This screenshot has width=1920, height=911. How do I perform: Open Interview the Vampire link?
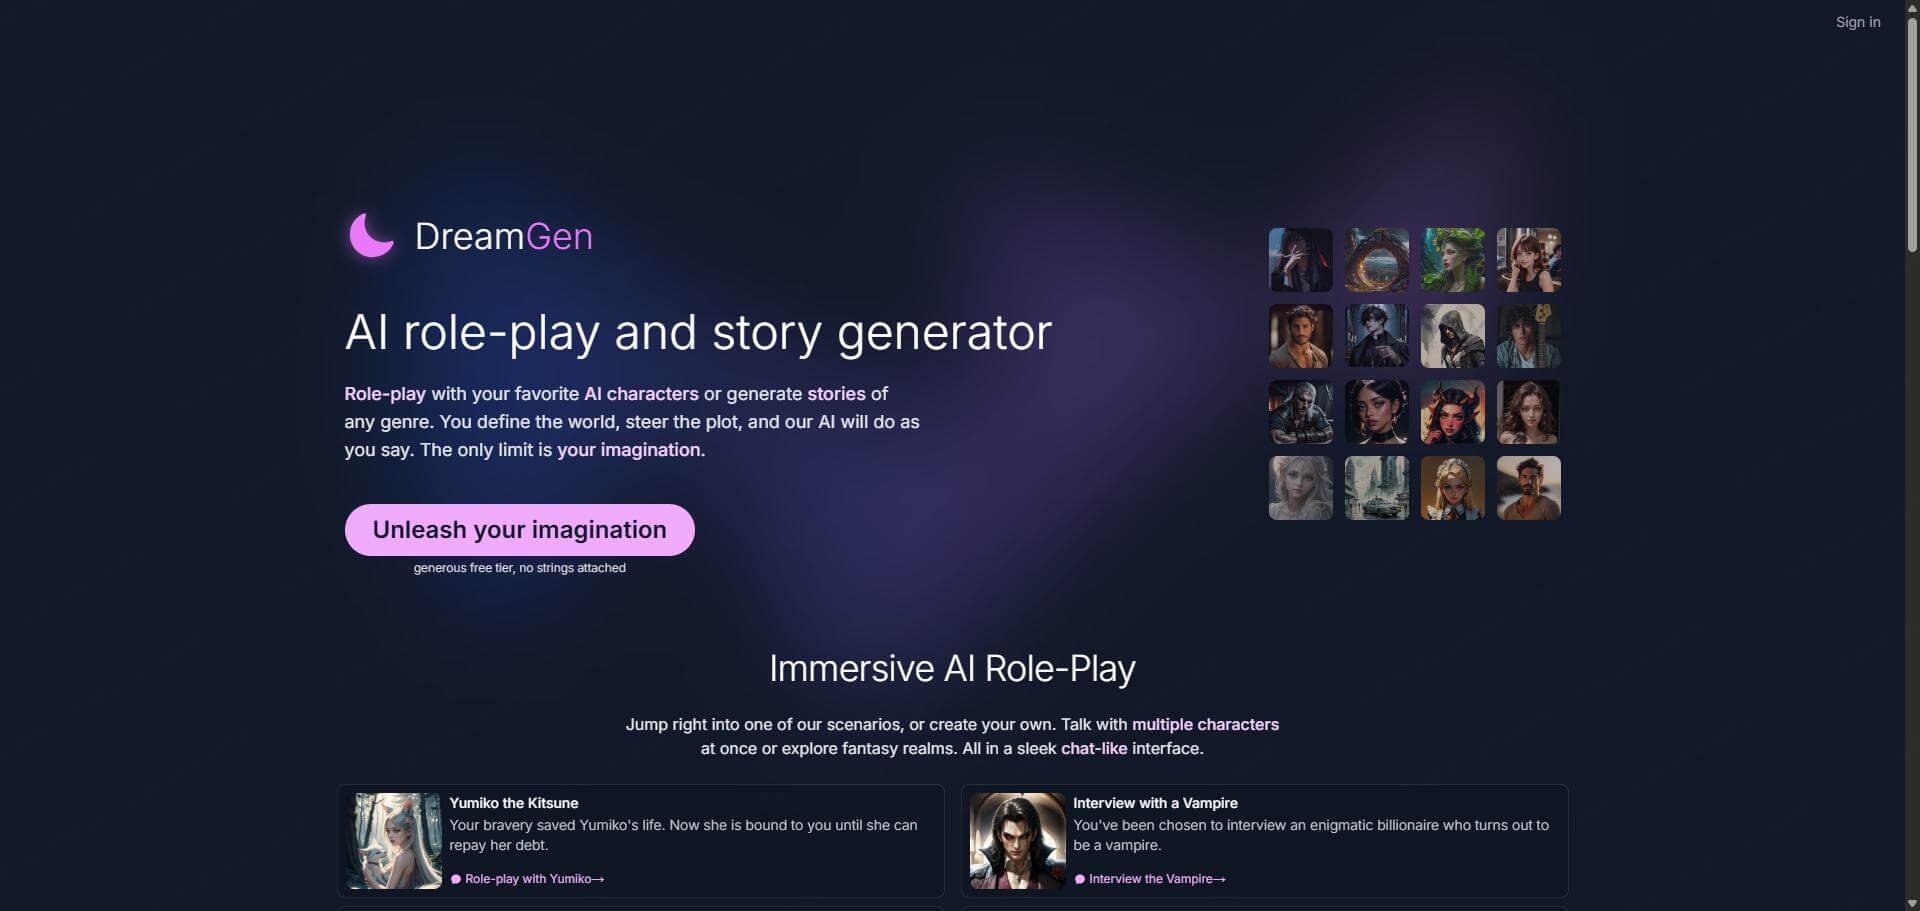[x=1150, y=879]
